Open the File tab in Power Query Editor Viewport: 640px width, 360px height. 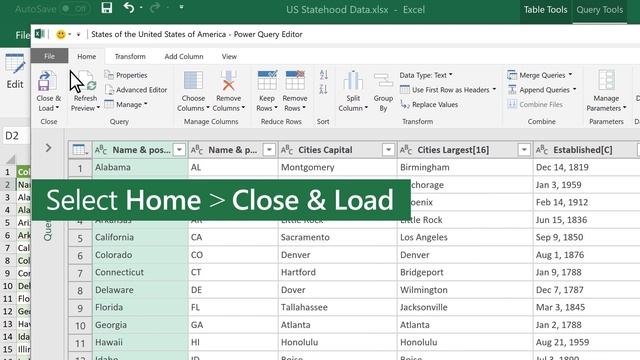coord(49,56)
